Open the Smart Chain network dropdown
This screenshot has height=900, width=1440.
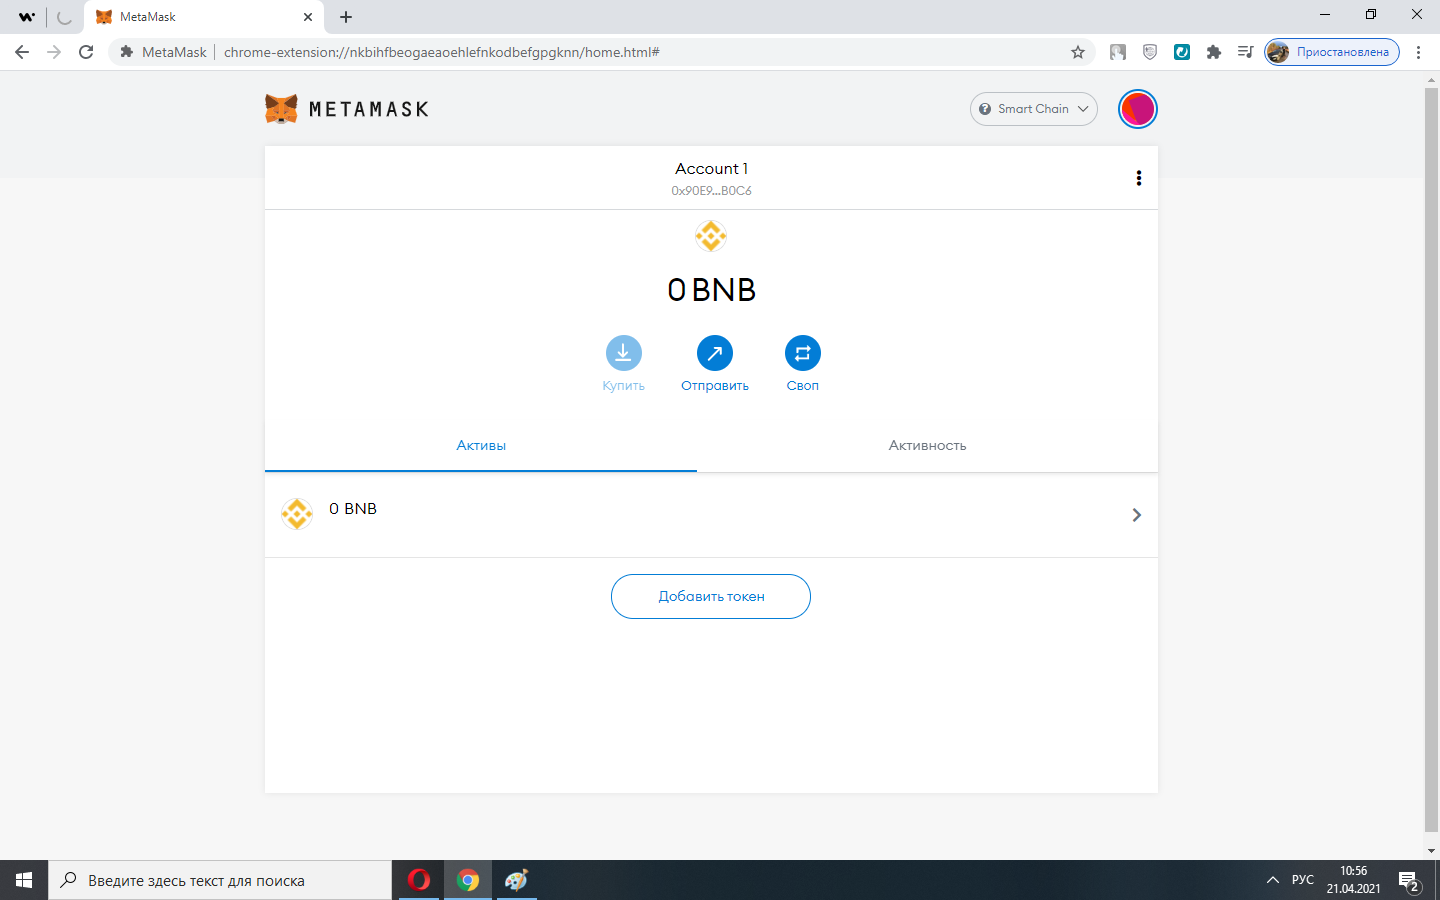[x=1034, y=109]
